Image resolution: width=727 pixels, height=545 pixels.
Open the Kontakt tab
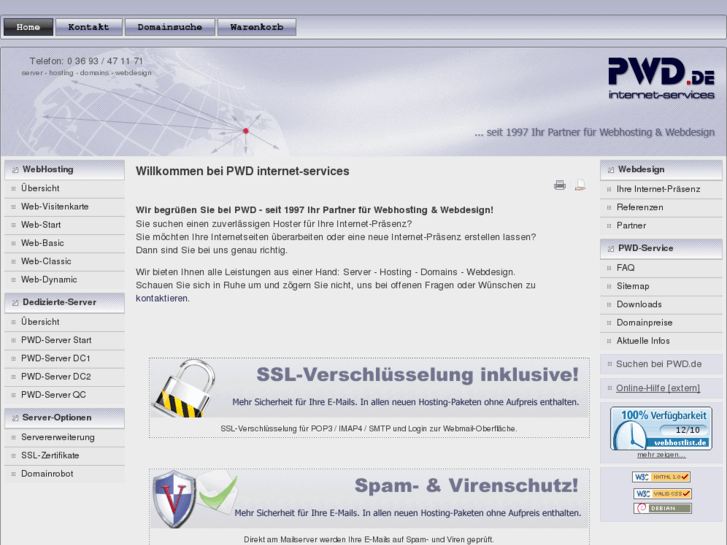[89, 27]
